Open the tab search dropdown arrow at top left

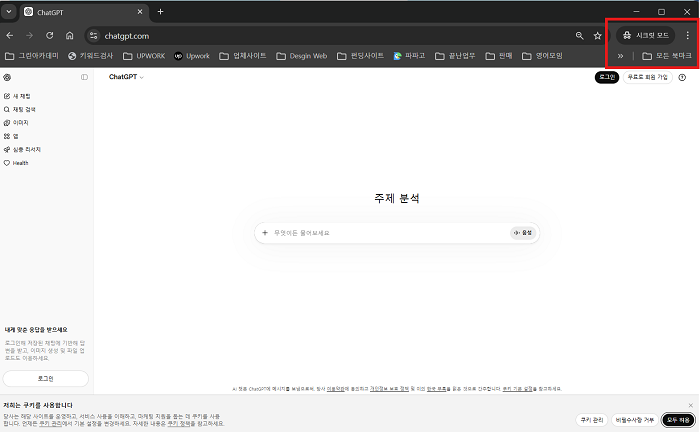tap(8, 12)
